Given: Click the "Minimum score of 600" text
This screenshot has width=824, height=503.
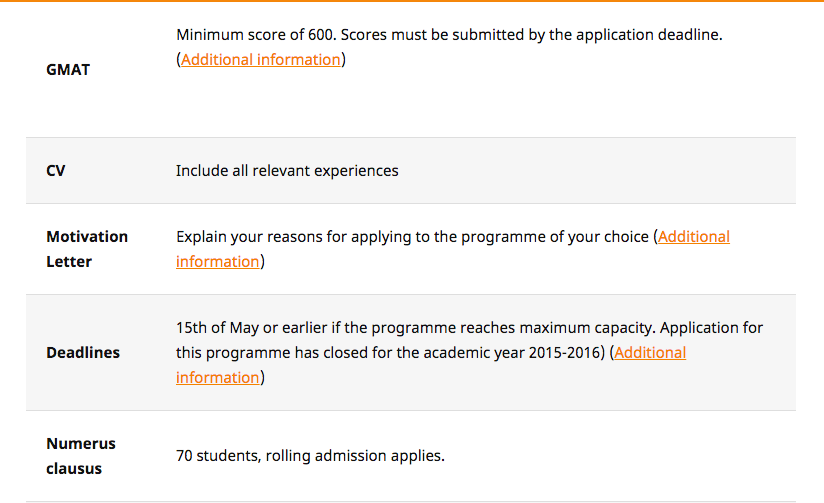Looking at the screenshot, I should point(254,35).
